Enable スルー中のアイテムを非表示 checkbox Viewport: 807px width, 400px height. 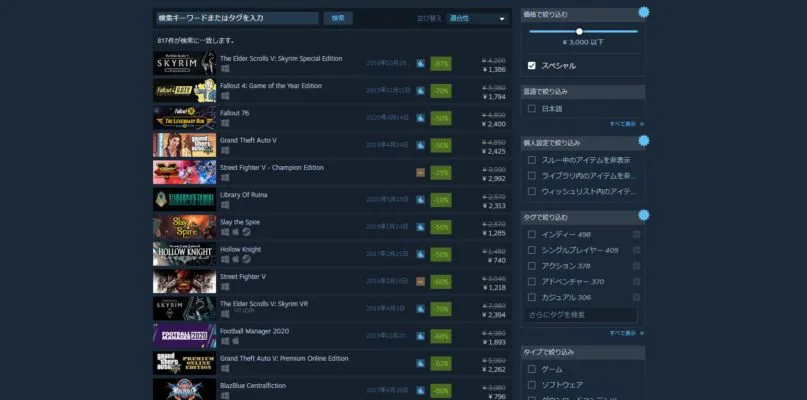pyautogui.click(x=532, y=160)
